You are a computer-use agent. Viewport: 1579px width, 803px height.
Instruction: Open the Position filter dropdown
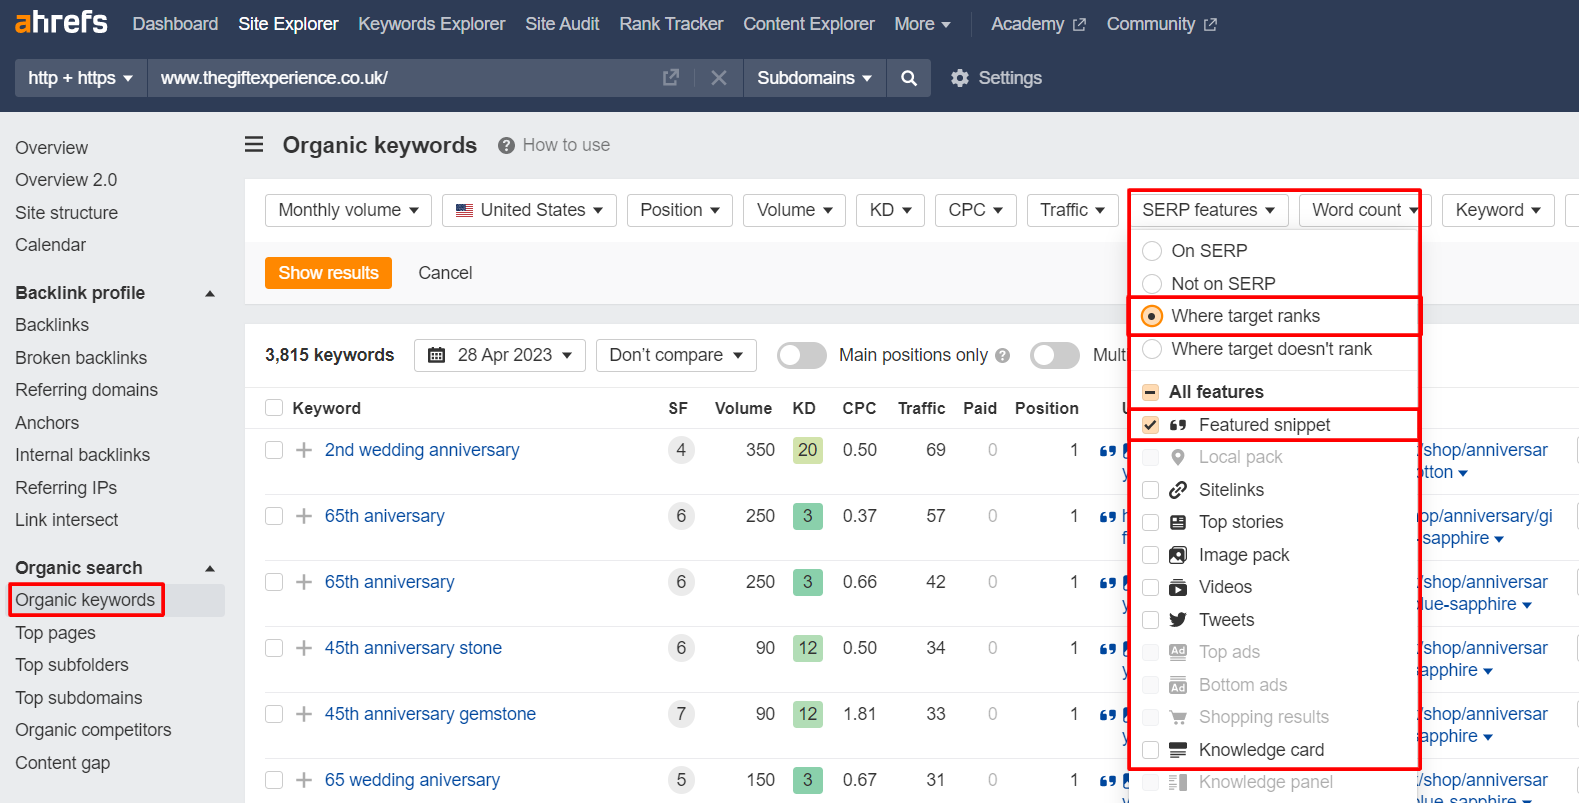(x=680, y=210)
